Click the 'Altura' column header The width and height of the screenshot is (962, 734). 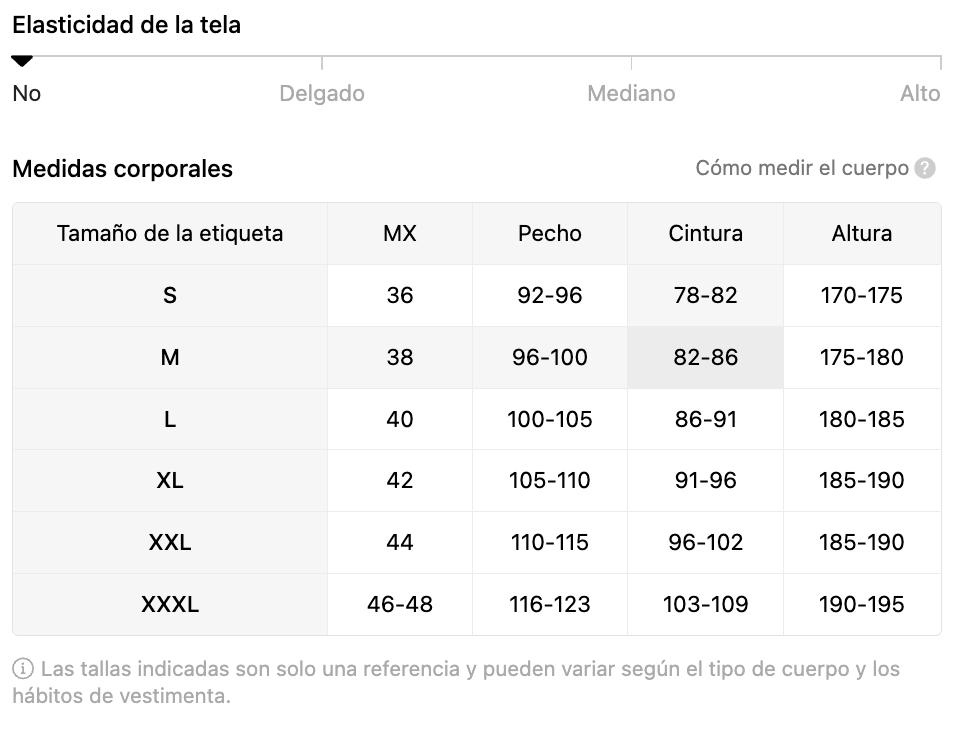click(x=862, y=234)
